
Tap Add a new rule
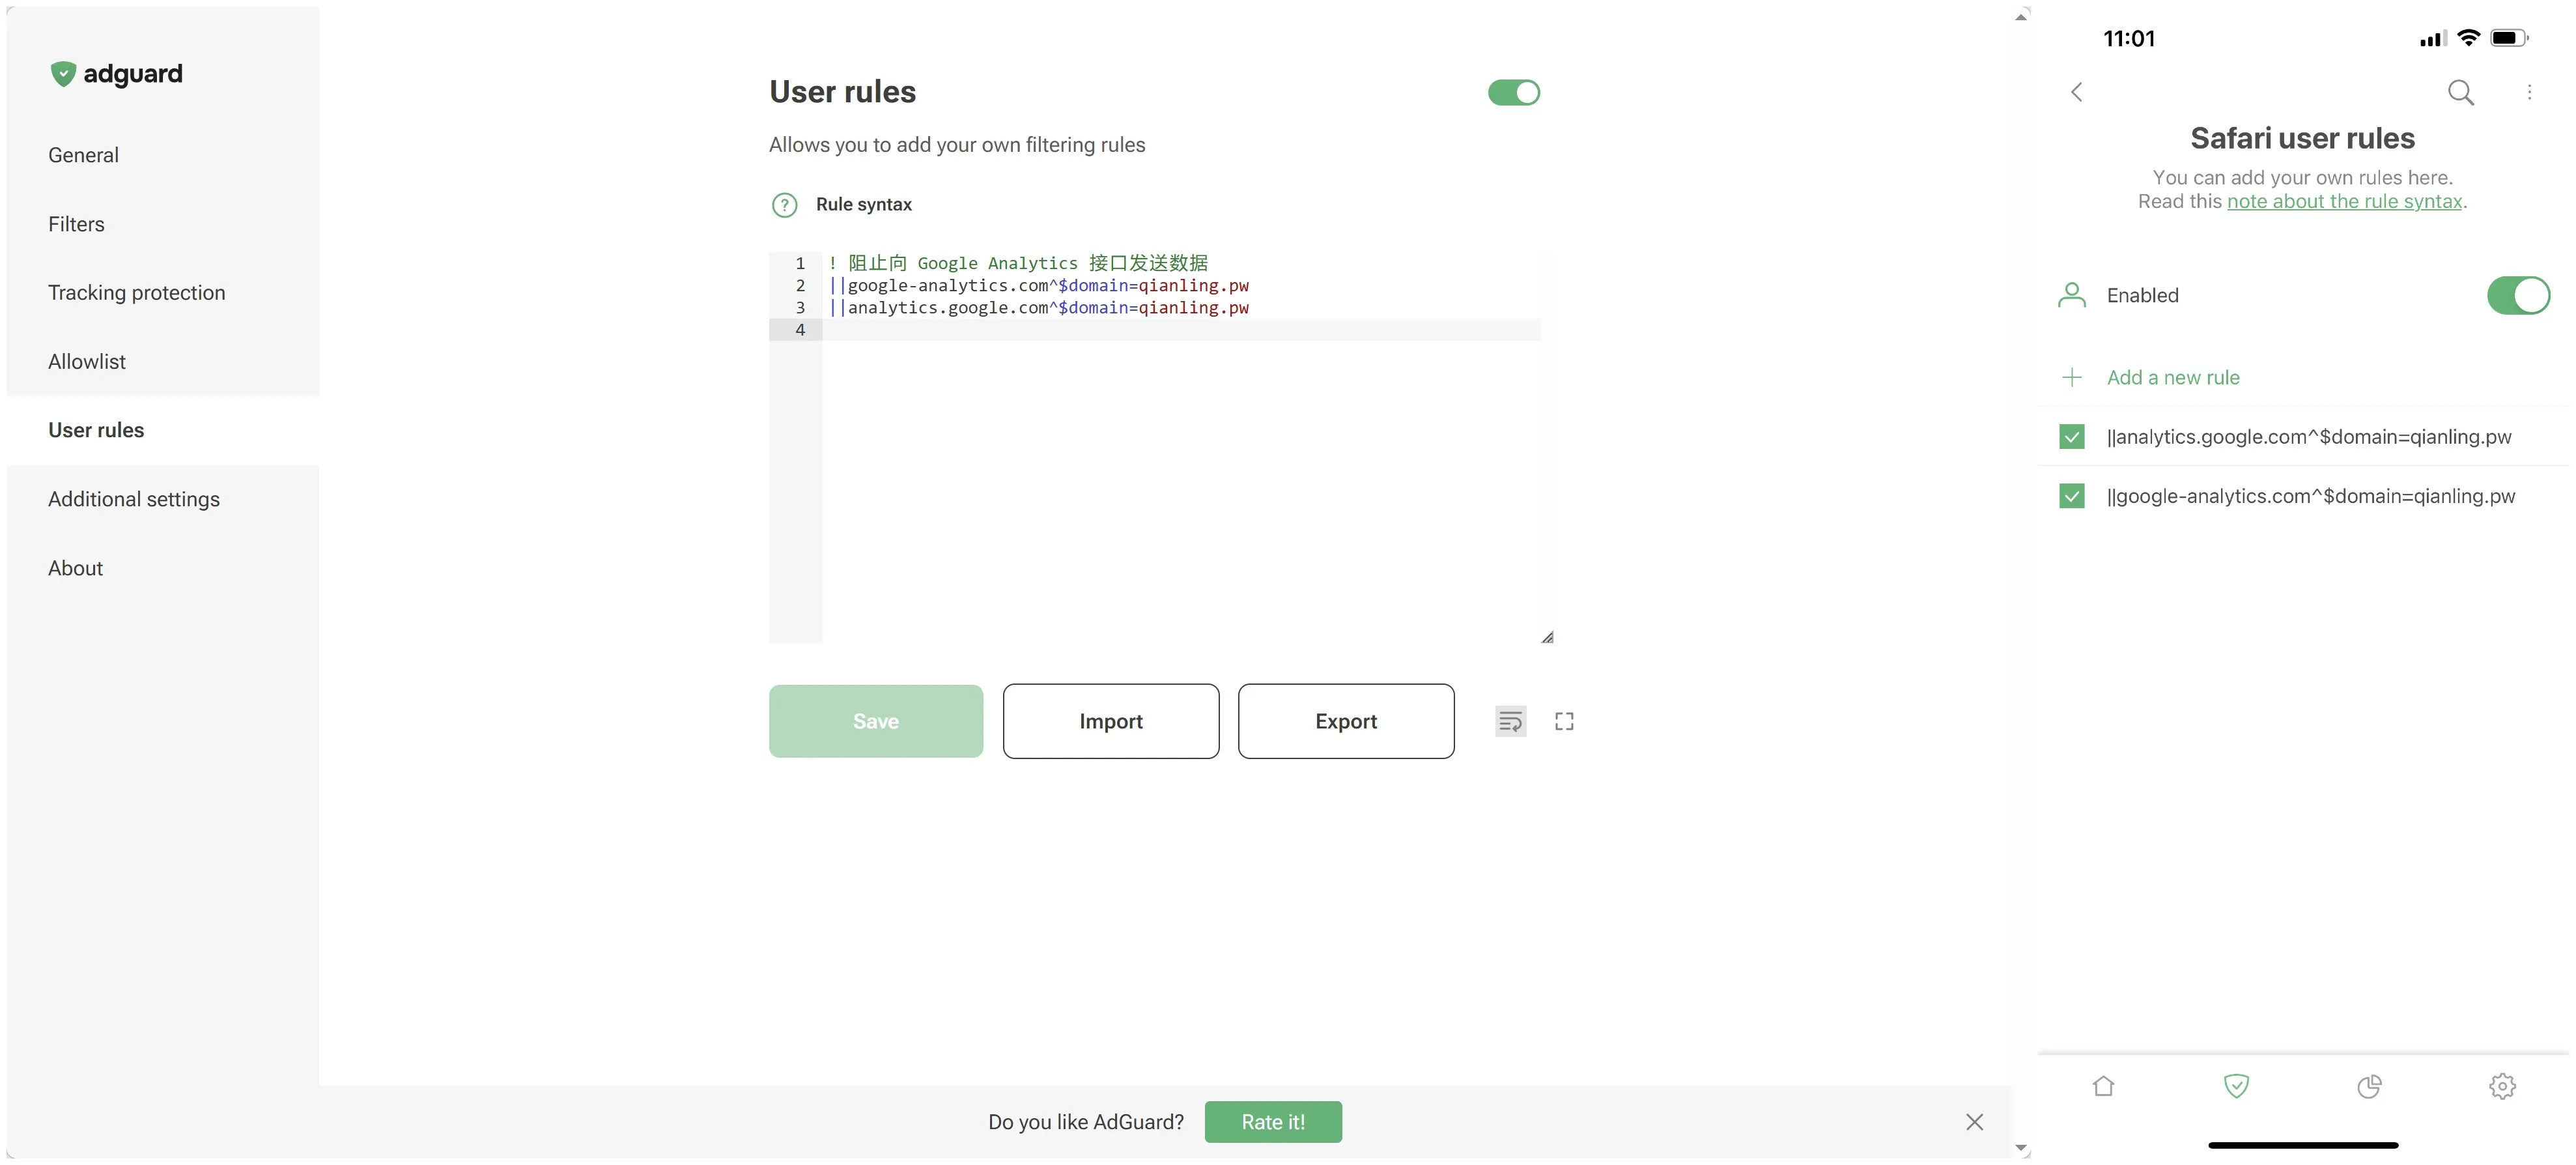tap(2173, 377)
